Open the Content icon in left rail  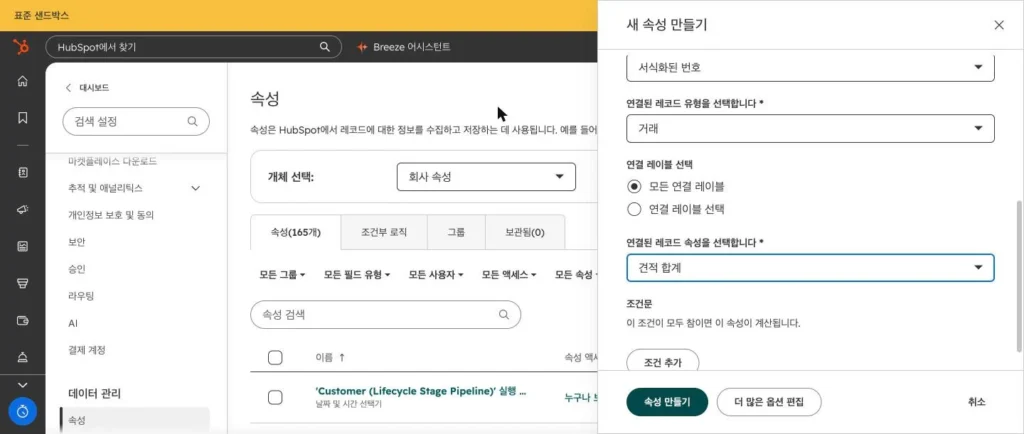tap(22, 247)
